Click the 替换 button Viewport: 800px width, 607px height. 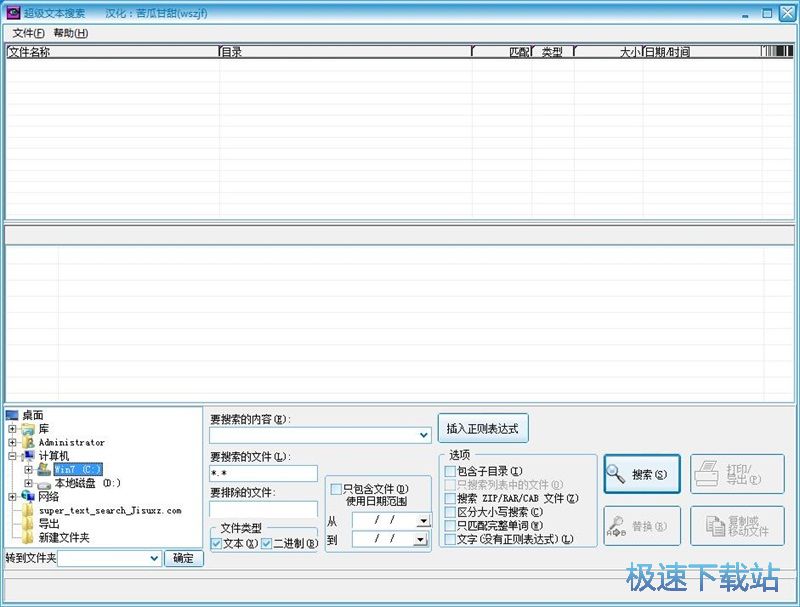click(642, 526)
